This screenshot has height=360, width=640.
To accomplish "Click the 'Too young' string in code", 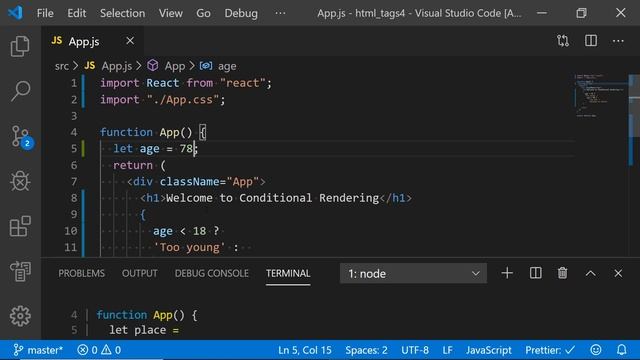I will 189,247.
